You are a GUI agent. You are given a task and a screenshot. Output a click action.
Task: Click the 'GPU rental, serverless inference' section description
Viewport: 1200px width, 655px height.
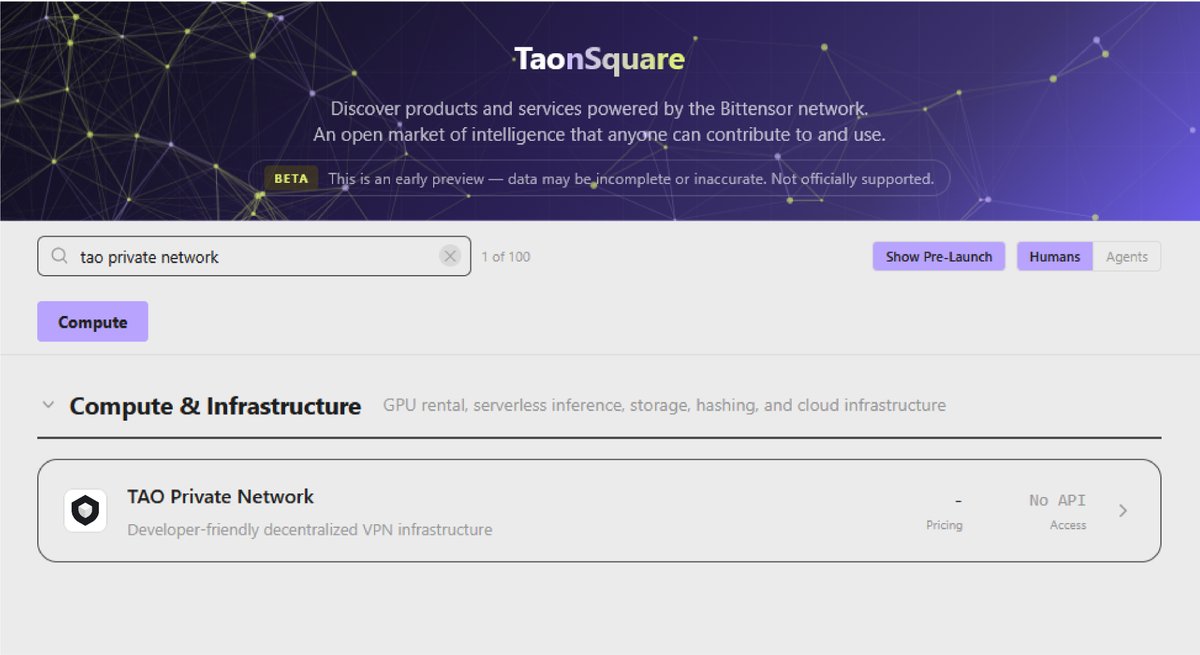pyautogui.click(x=664, y=405)
